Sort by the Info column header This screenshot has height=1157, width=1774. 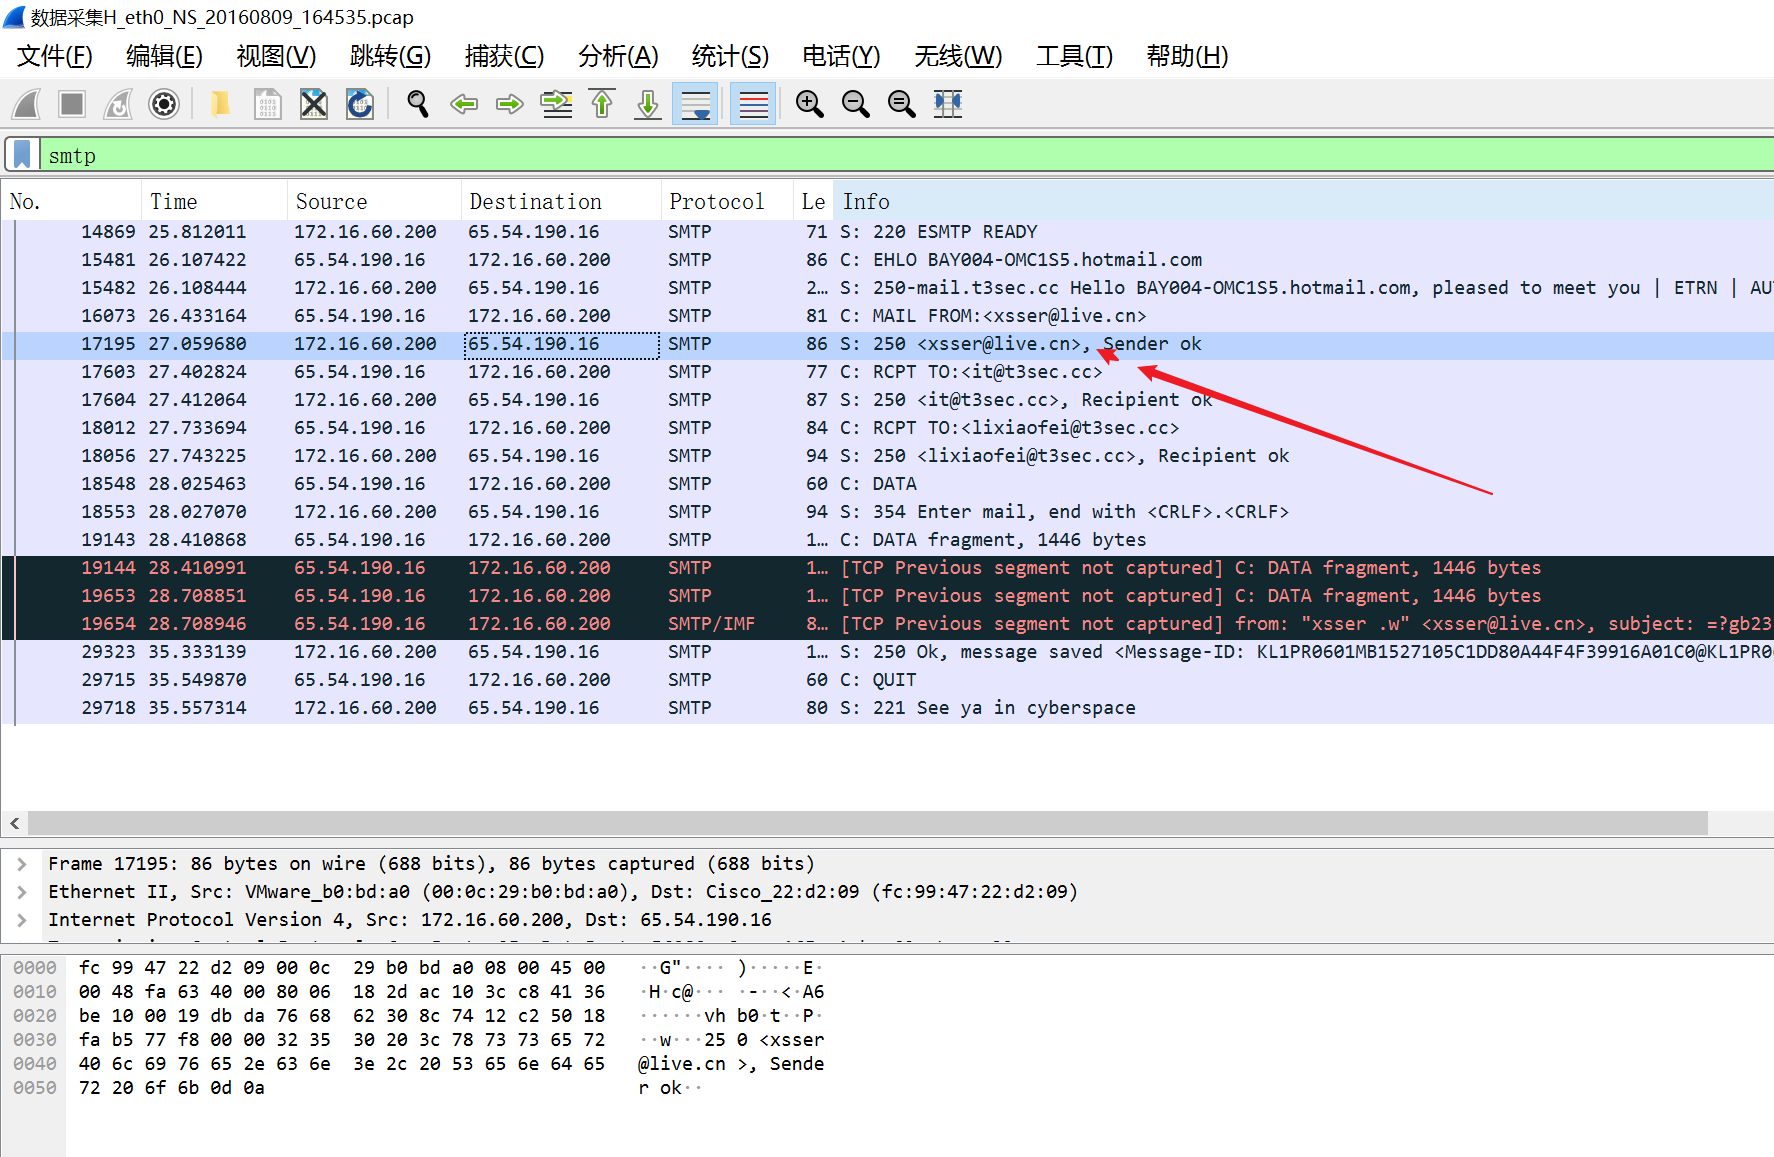tap(1303, 202)
